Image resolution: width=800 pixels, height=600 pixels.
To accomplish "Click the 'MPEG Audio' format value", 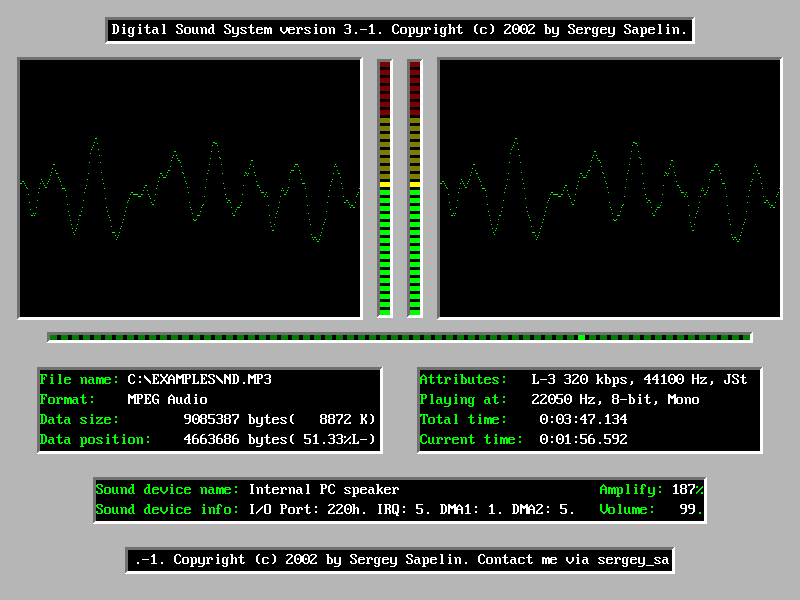I will point(167,399).
